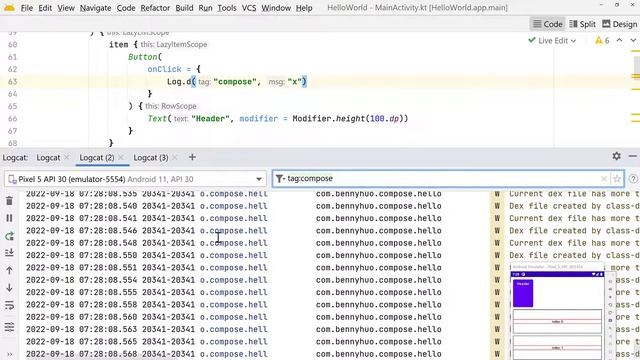Hide the Logcat tool window
This screenshot has width=640, height=360.
click(x=633, y=156)
